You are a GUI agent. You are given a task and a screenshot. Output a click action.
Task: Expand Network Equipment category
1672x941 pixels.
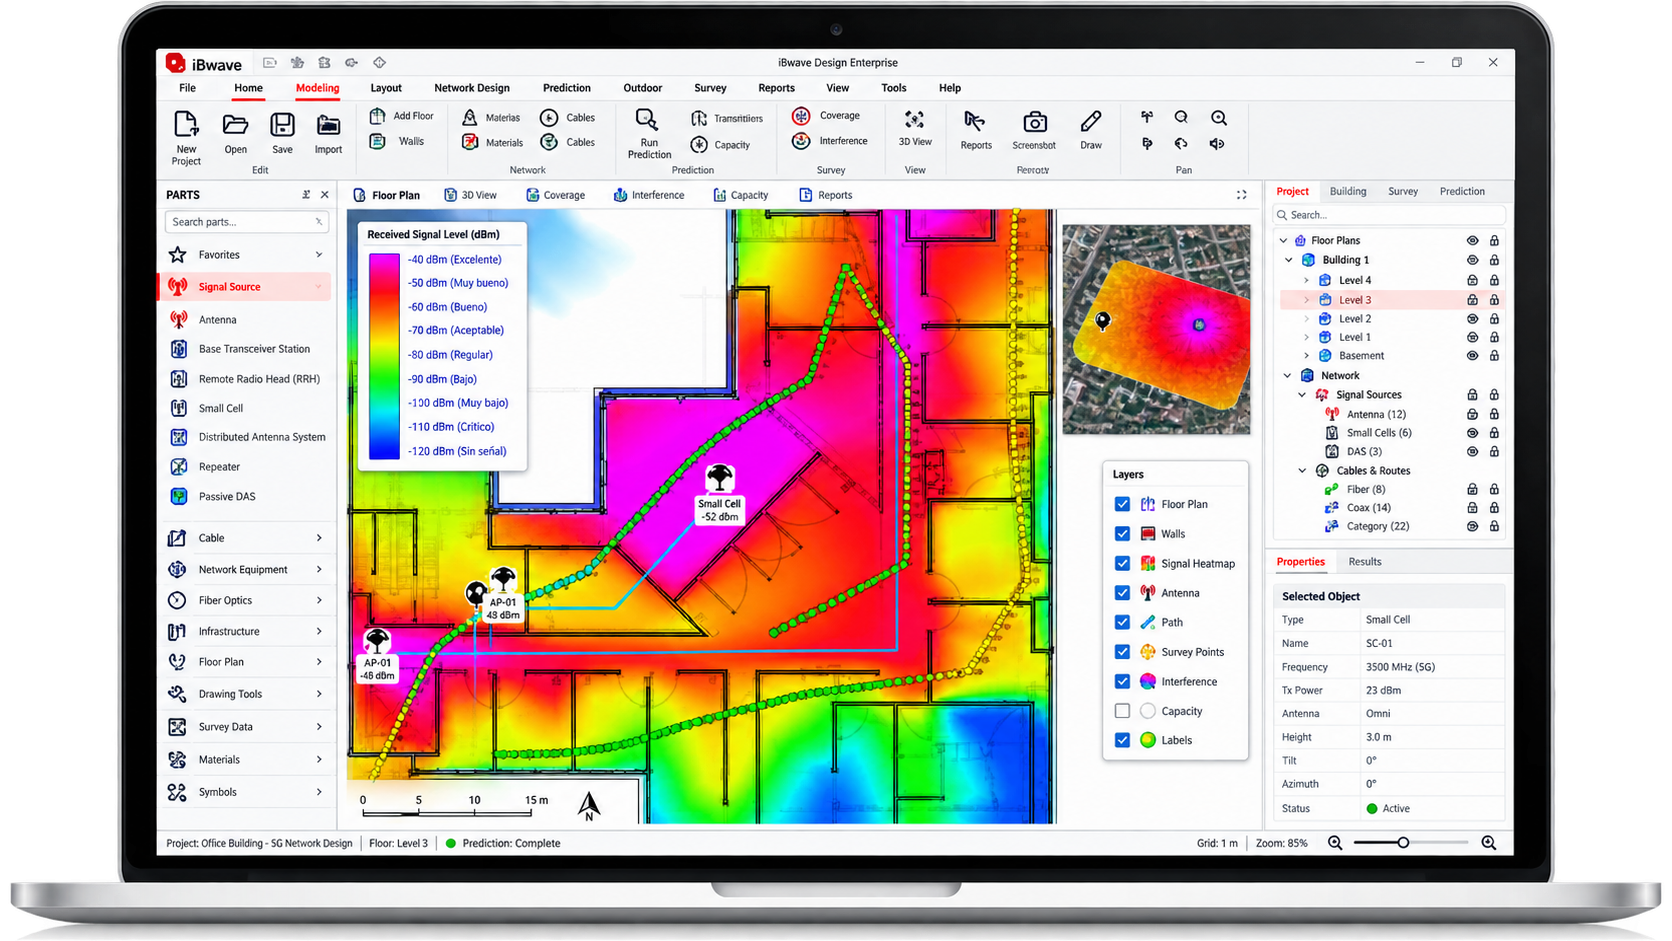[x=319, y=570]
